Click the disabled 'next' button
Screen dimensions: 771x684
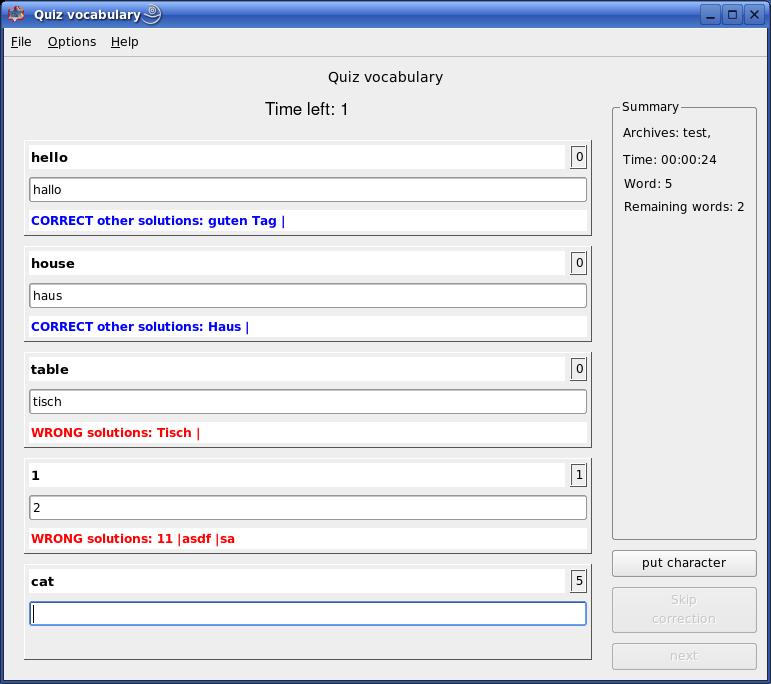click(684, 656)
